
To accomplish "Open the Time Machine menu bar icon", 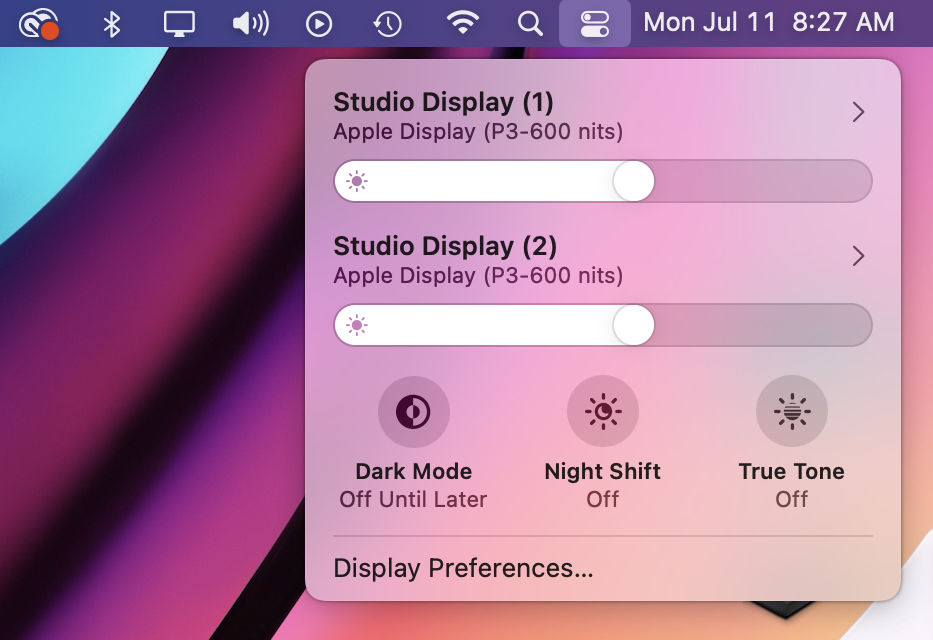I will 387,24.
